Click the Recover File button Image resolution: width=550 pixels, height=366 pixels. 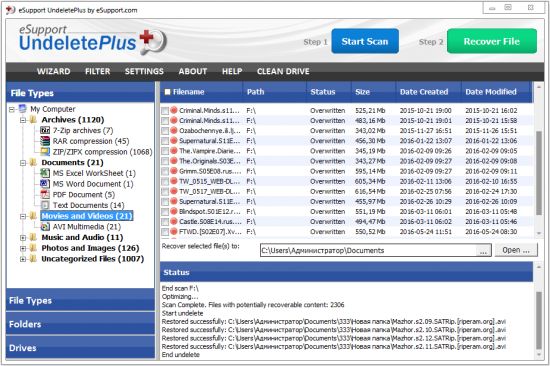(492, 41)
